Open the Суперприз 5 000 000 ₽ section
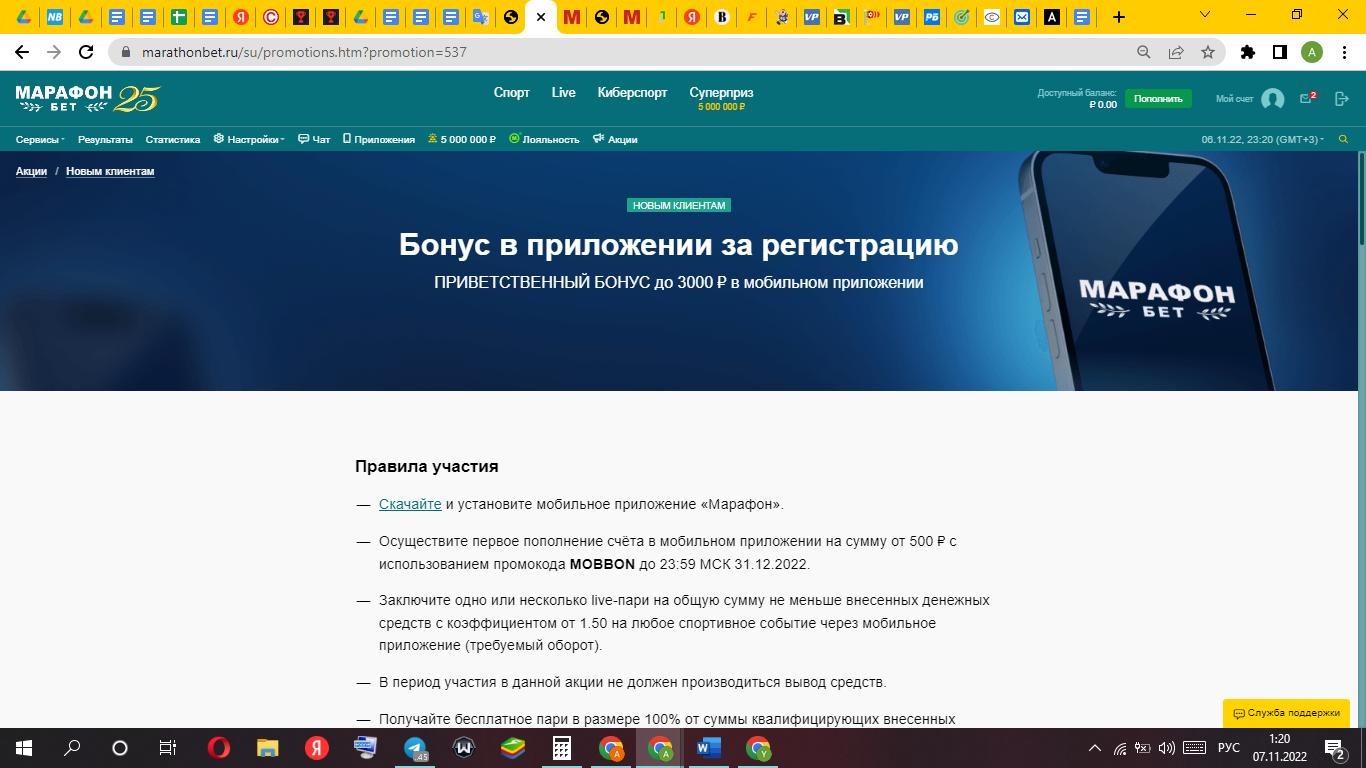Image resolution: width=1366 pixels, height=768 pixels. [x=721, y=98]
